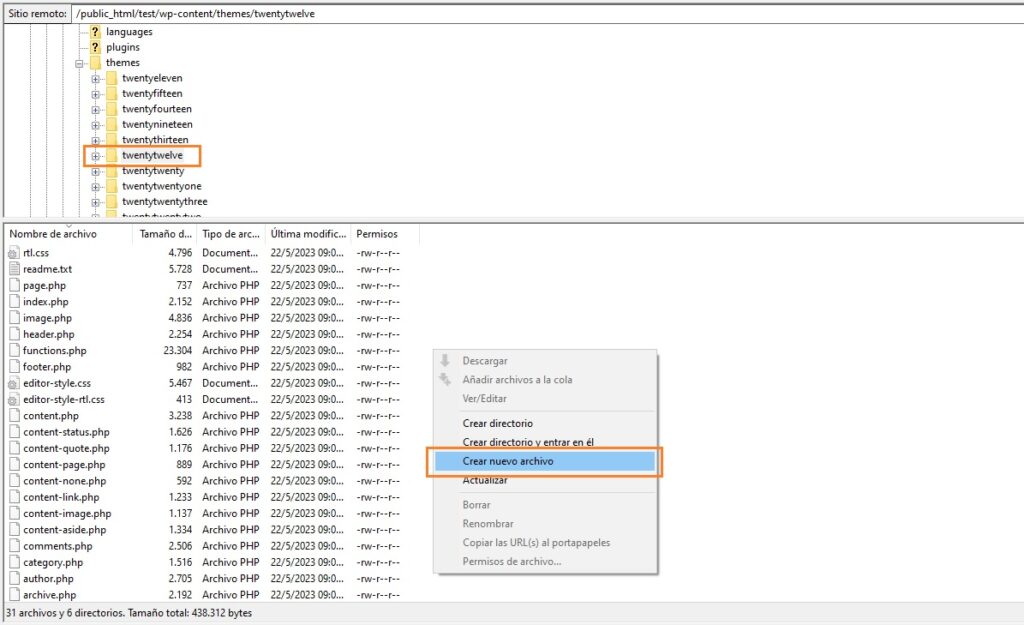The width and height of the screenshot is (1024, 625).
Task: Collapse the themes directory in the tree
Action: 79,62
